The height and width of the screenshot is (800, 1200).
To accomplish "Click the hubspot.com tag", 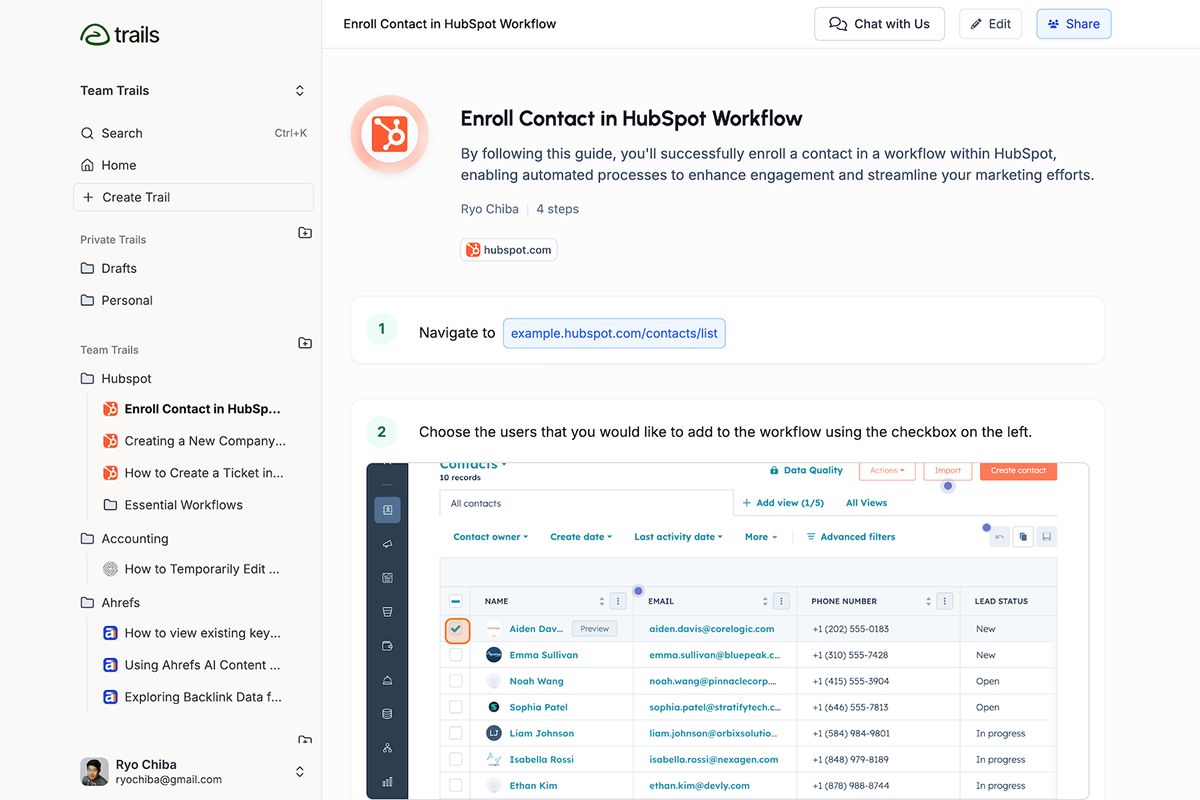I will click(x=508, y=250).
